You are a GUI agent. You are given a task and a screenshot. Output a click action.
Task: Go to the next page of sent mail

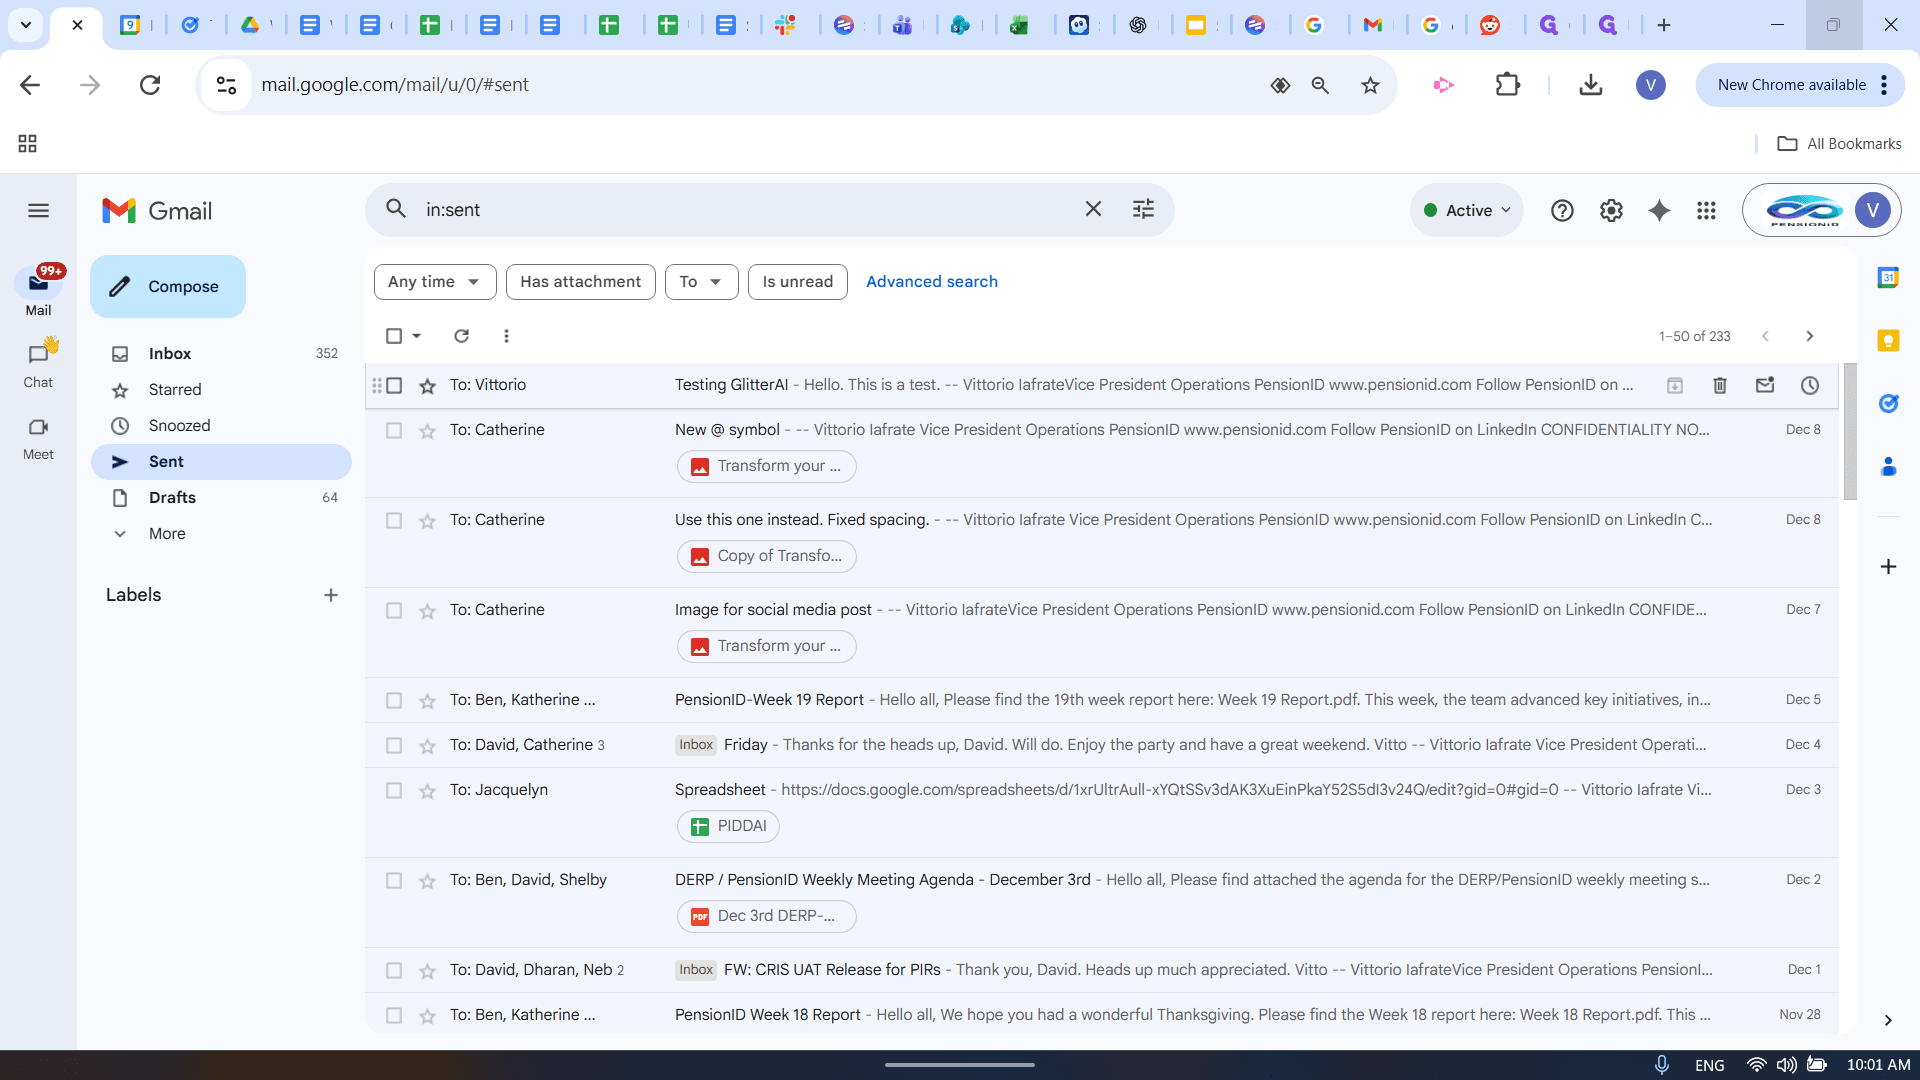pyautogui.click(x=1809, y=336)
